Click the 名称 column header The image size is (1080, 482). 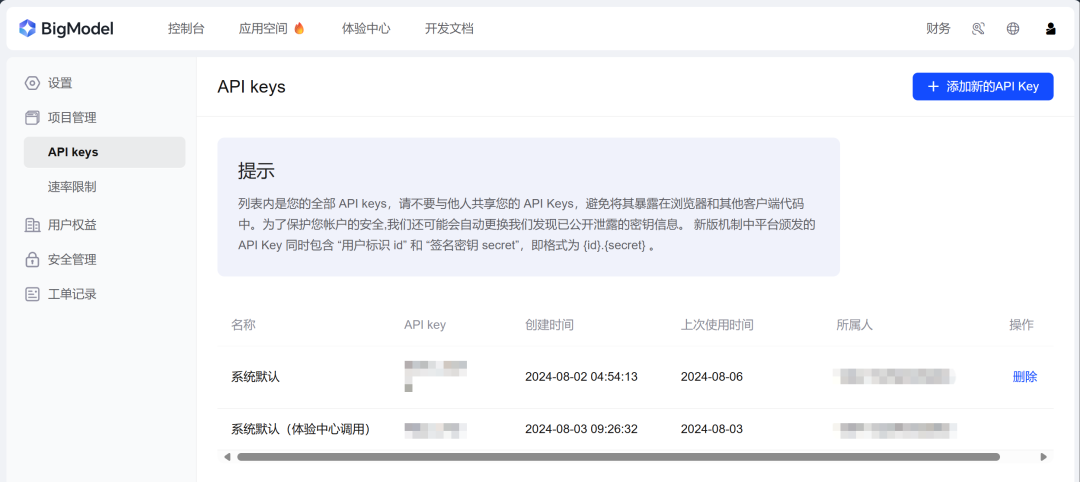243,325
